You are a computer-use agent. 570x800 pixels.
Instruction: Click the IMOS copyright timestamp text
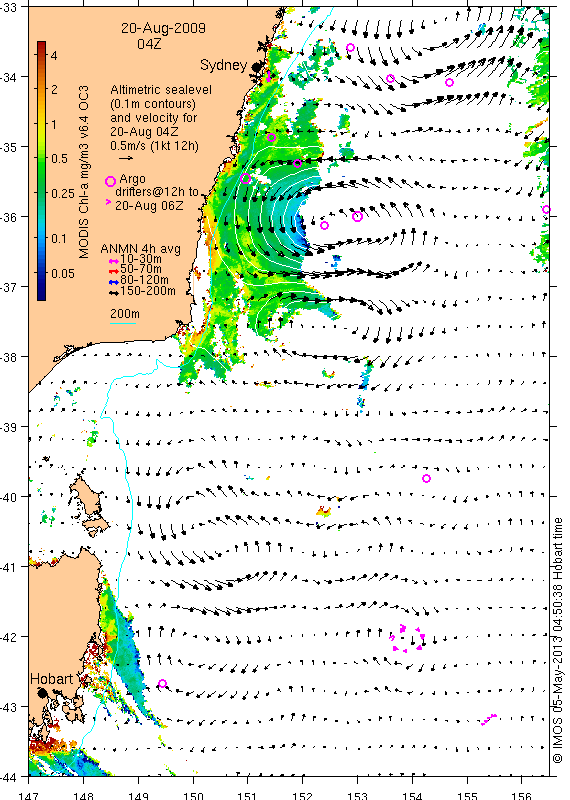(x=558, y=640)
